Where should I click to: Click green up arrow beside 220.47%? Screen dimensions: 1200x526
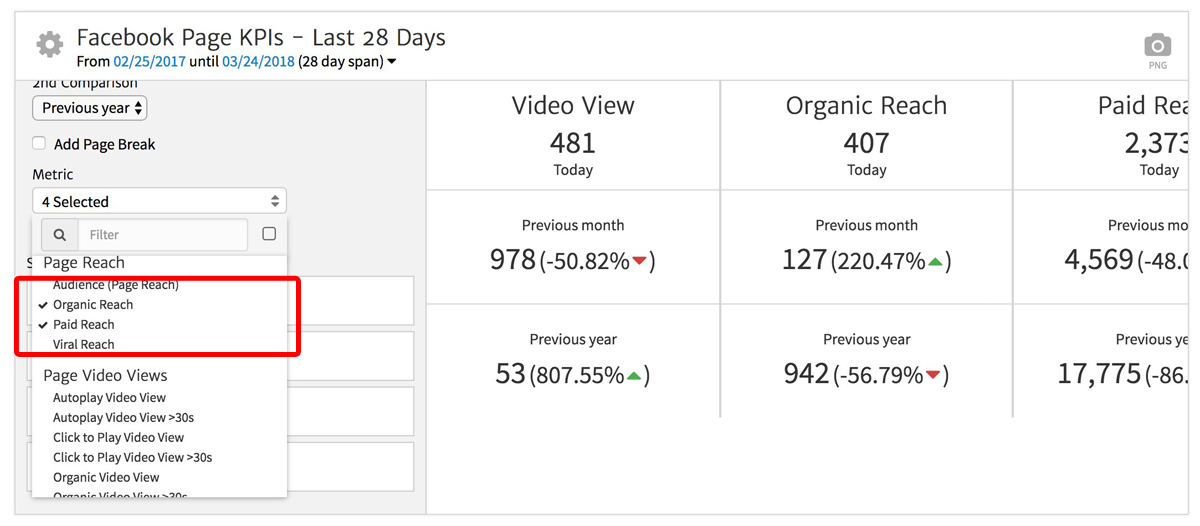[935, 262]
